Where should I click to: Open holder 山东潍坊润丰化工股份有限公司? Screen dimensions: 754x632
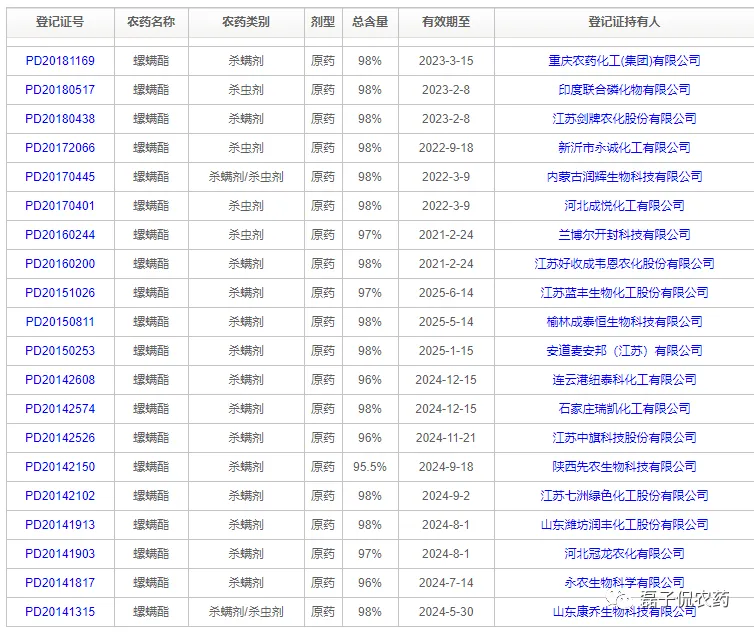tap(624, 525)
